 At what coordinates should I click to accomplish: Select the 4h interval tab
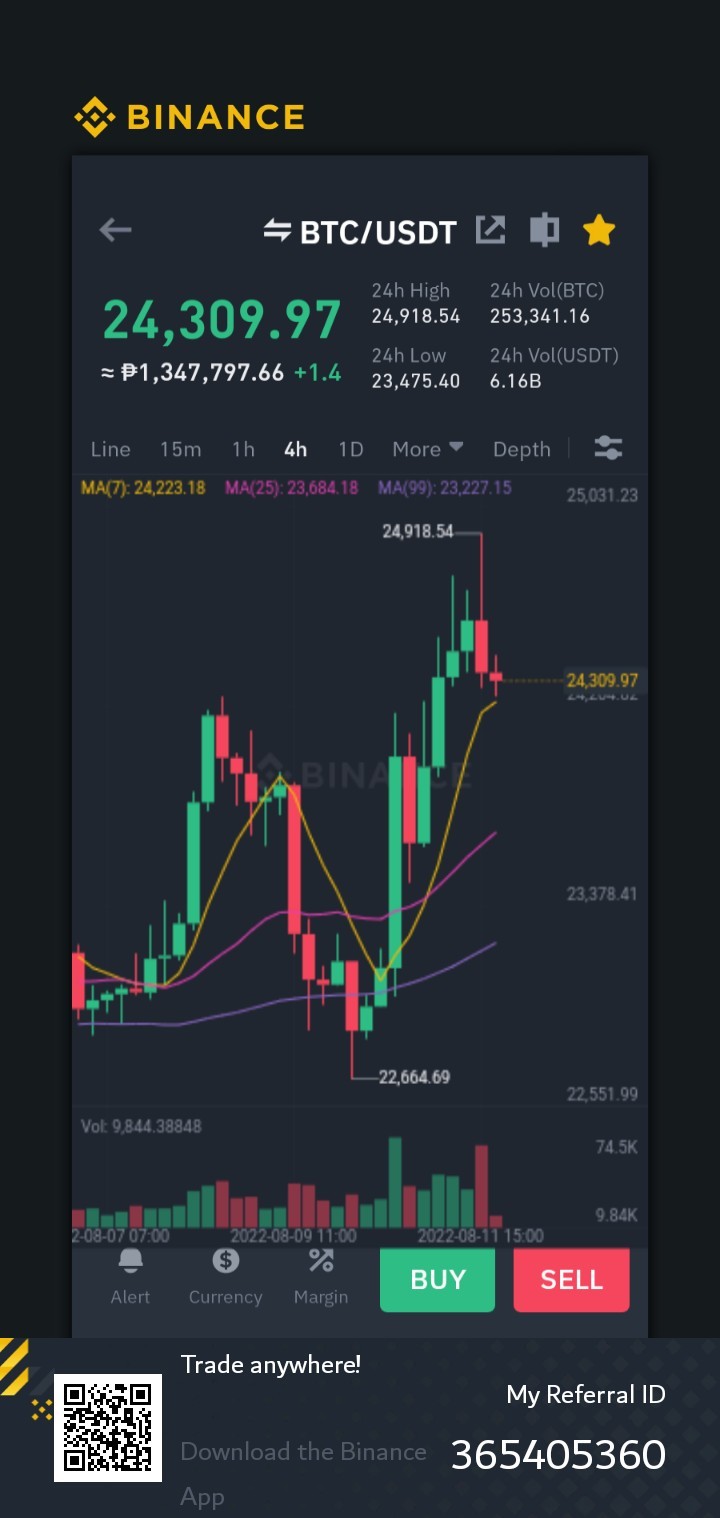pos(295,449)
